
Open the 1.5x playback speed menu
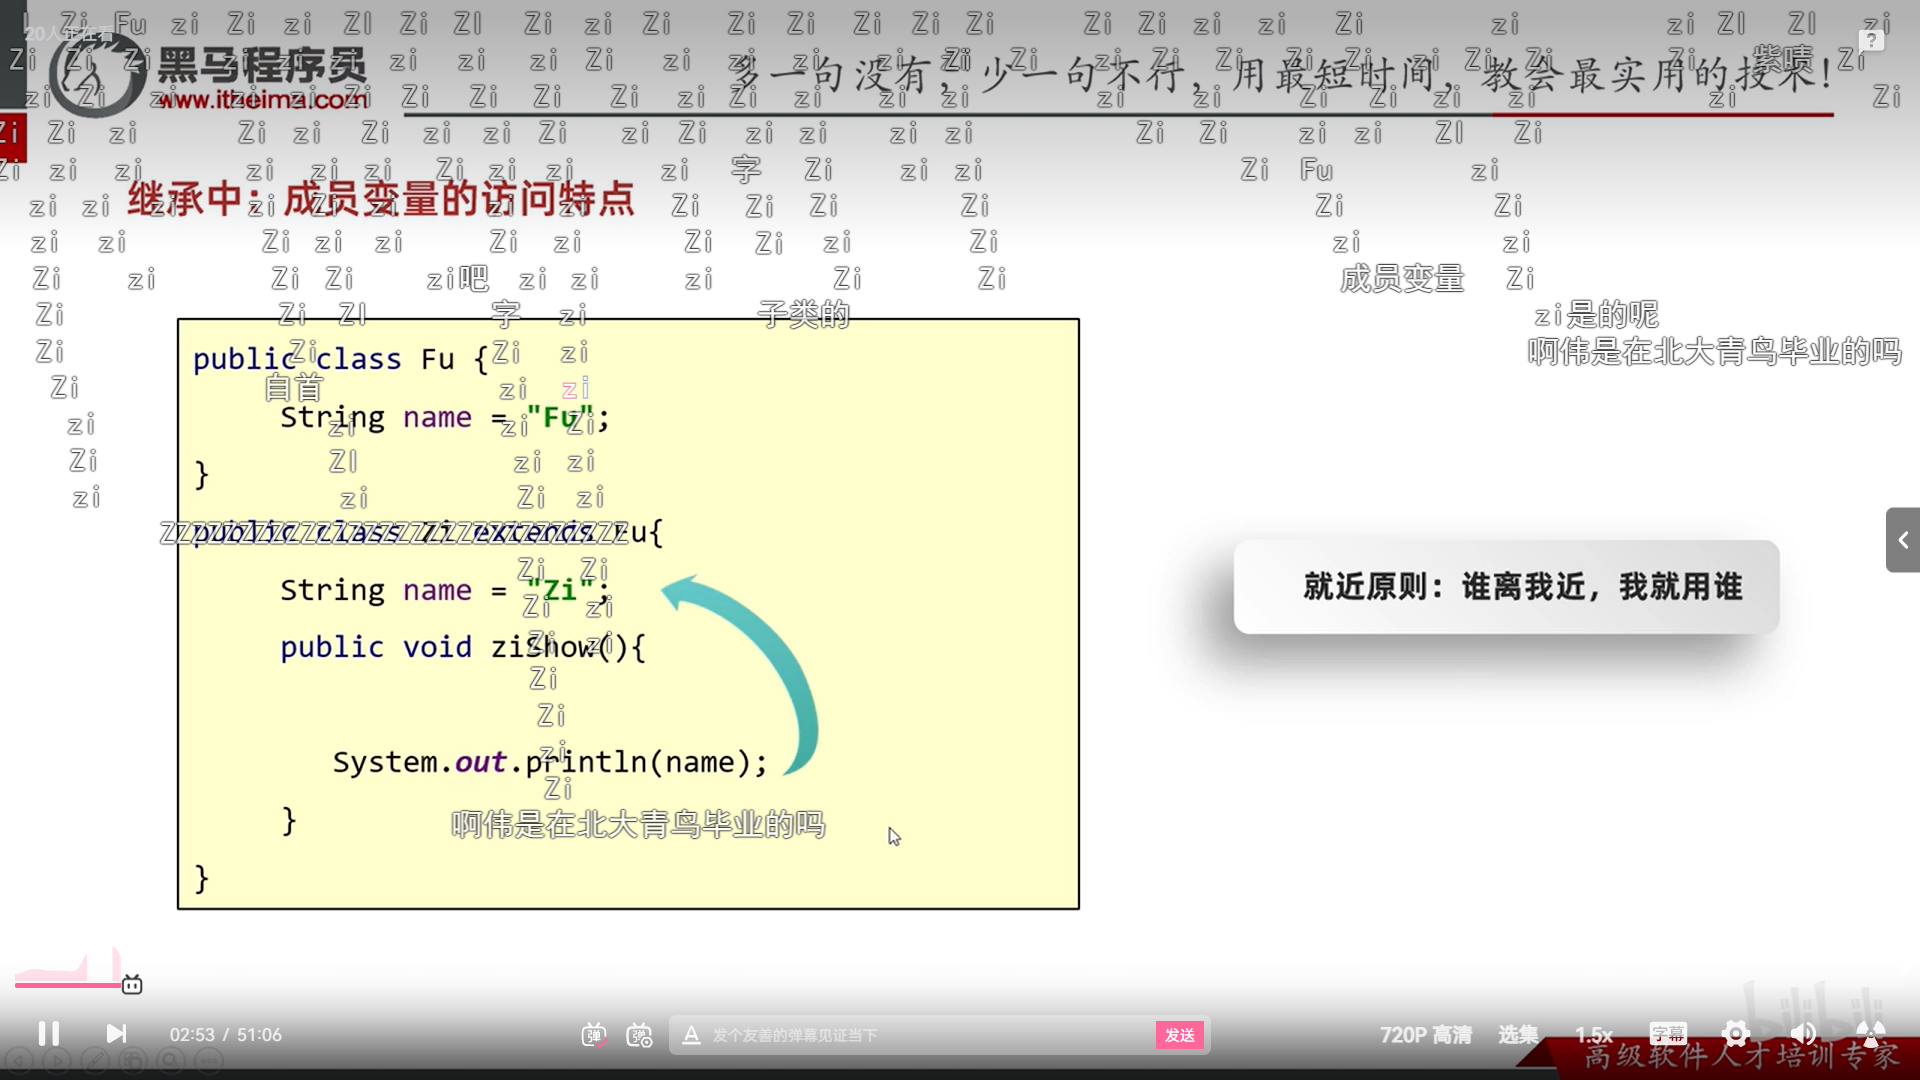click(1593, 1035)
